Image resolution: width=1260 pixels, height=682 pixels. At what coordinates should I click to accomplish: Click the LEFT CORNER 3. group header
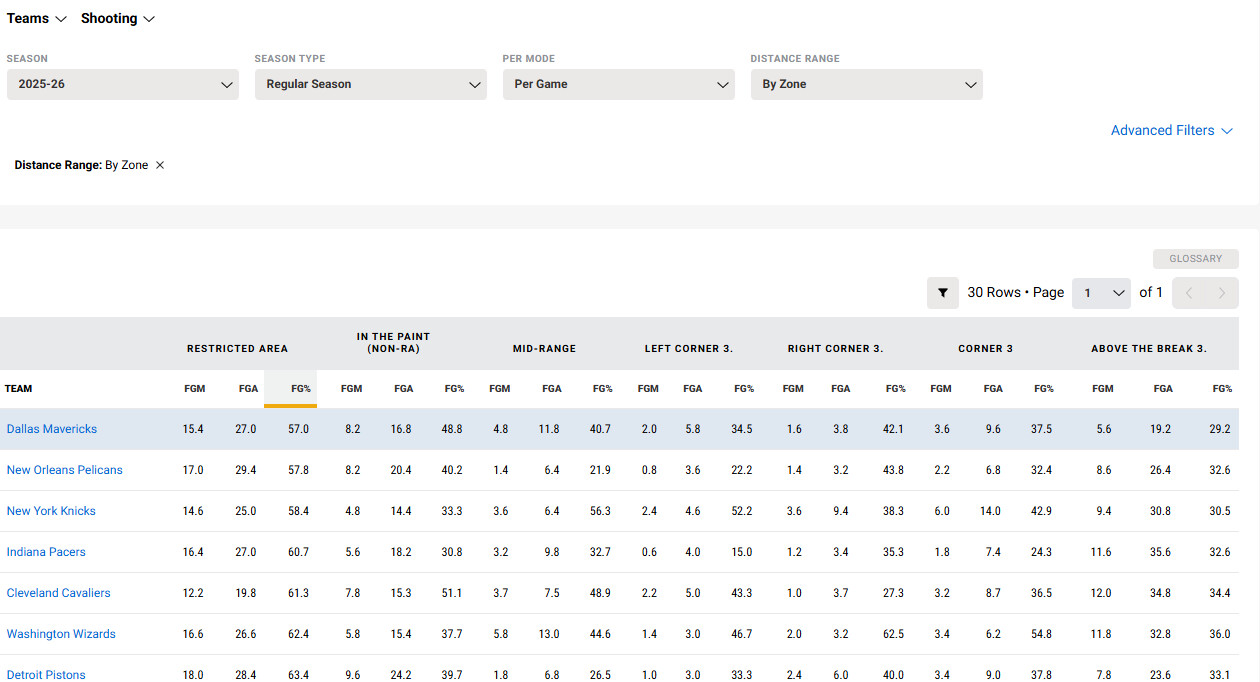689,349
